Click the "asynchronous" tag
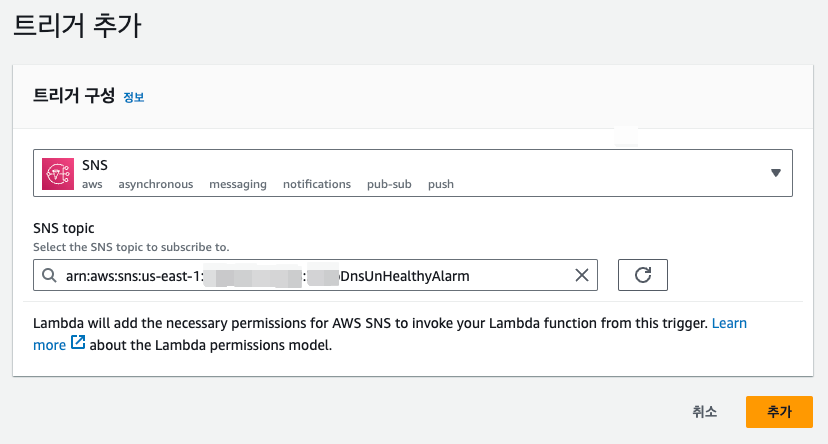The width and height of the screenshot is (828, 444). pos(156,184)
